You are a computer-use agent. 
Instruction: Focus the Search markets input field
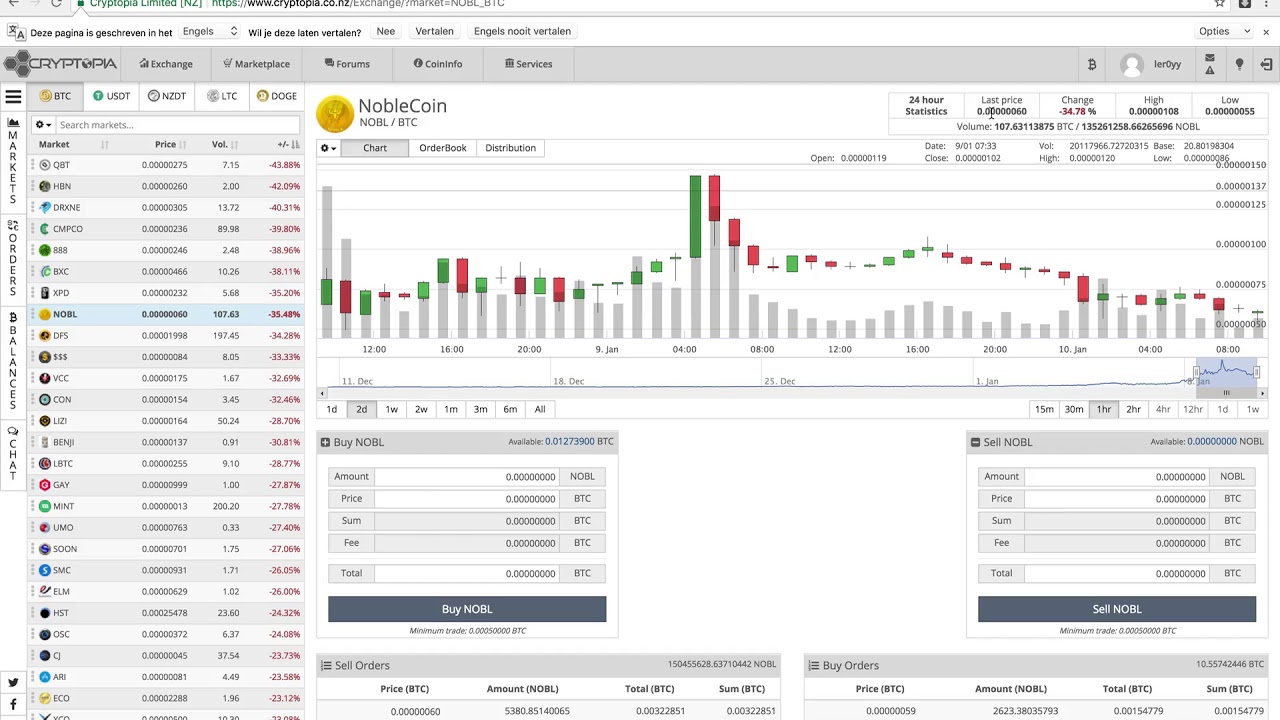click(178, 125)
